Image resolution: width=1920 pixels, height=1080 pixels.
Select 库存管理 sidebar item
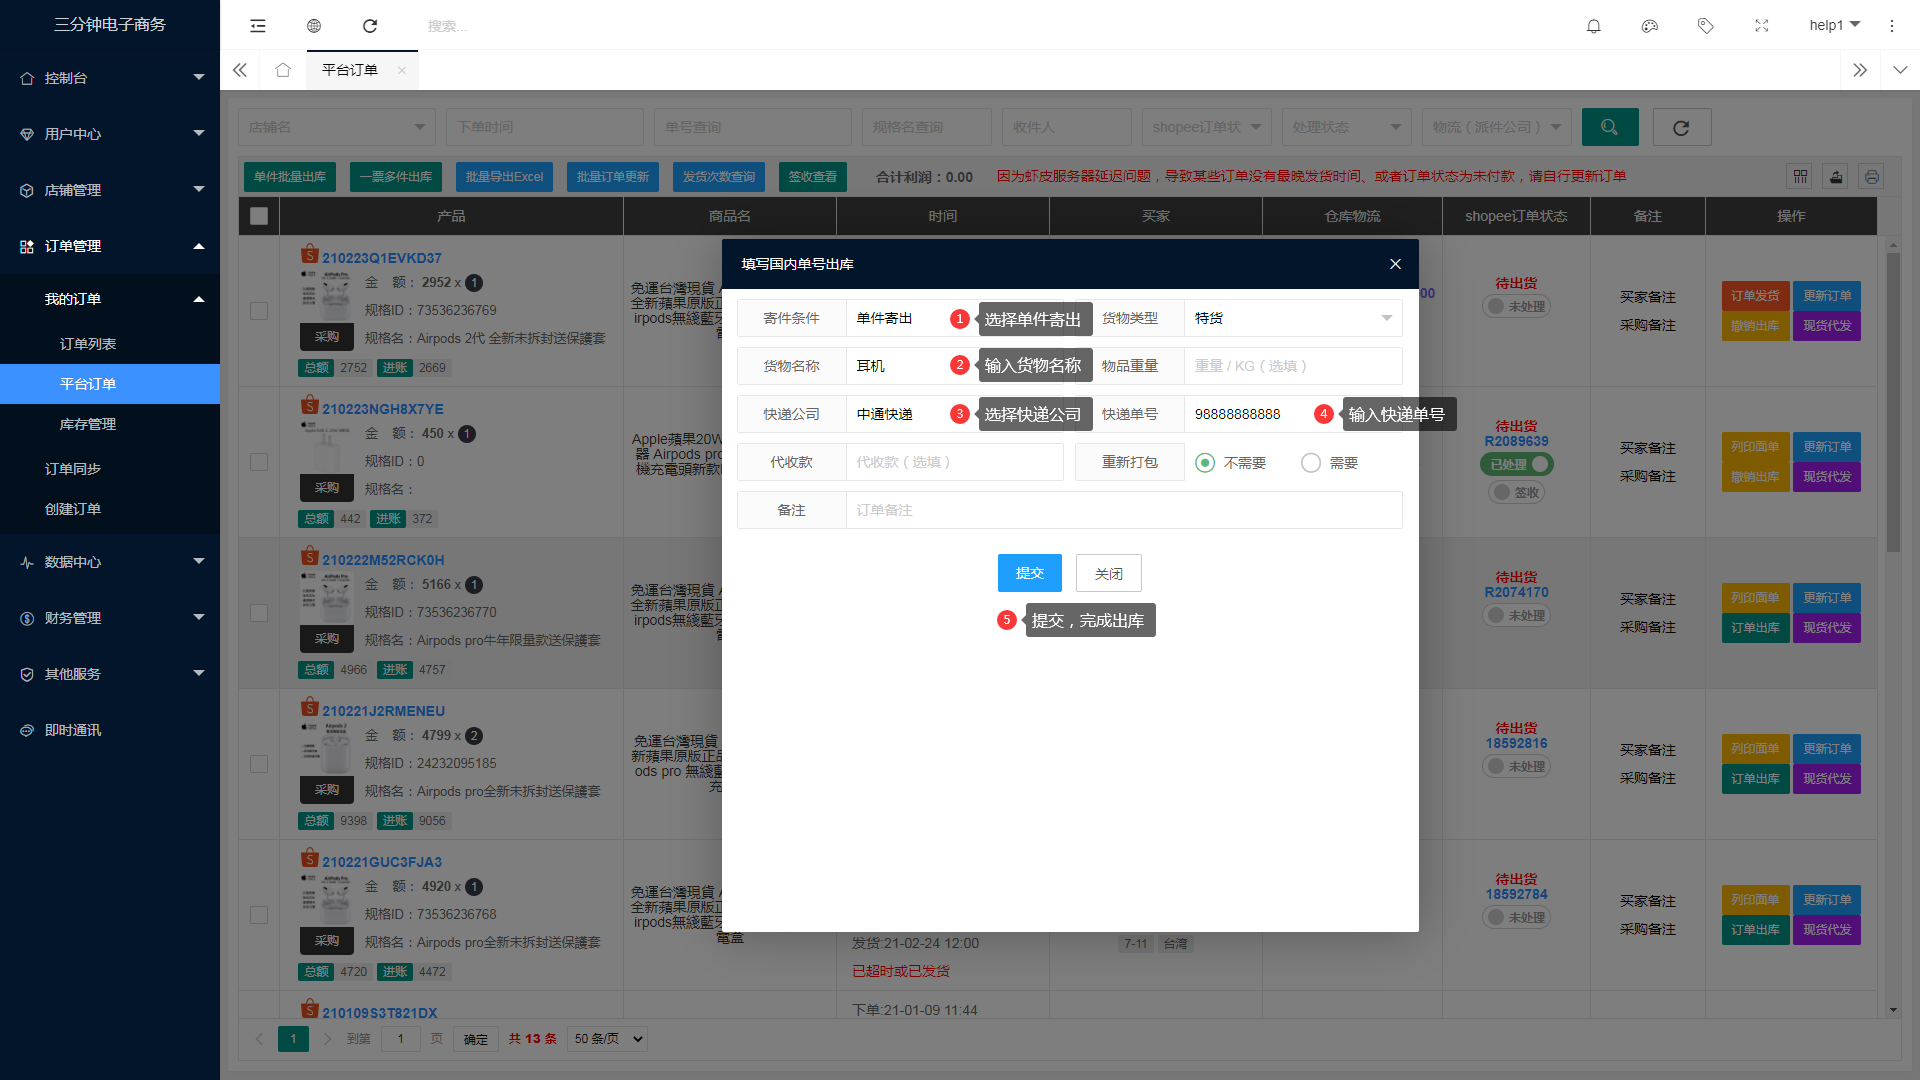coord(88,424)
